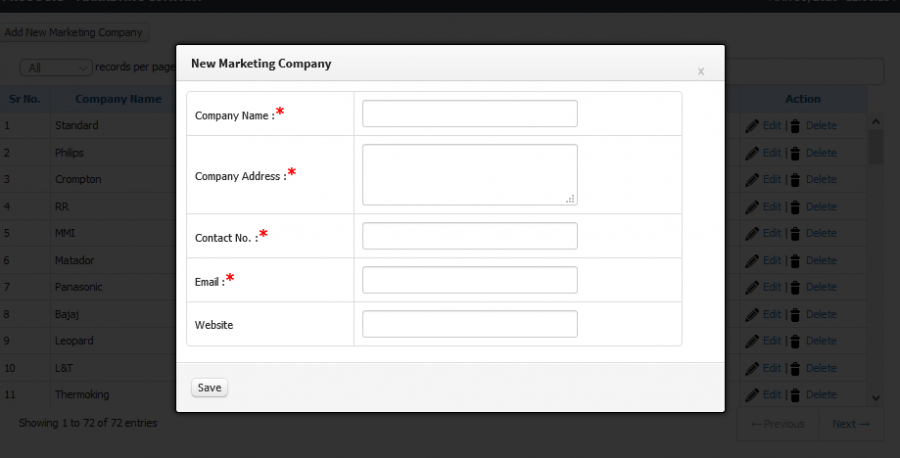Select the Crompton company name cell
Image resolution: width=900 pixels, height=458 pixels.
(78, 179)
